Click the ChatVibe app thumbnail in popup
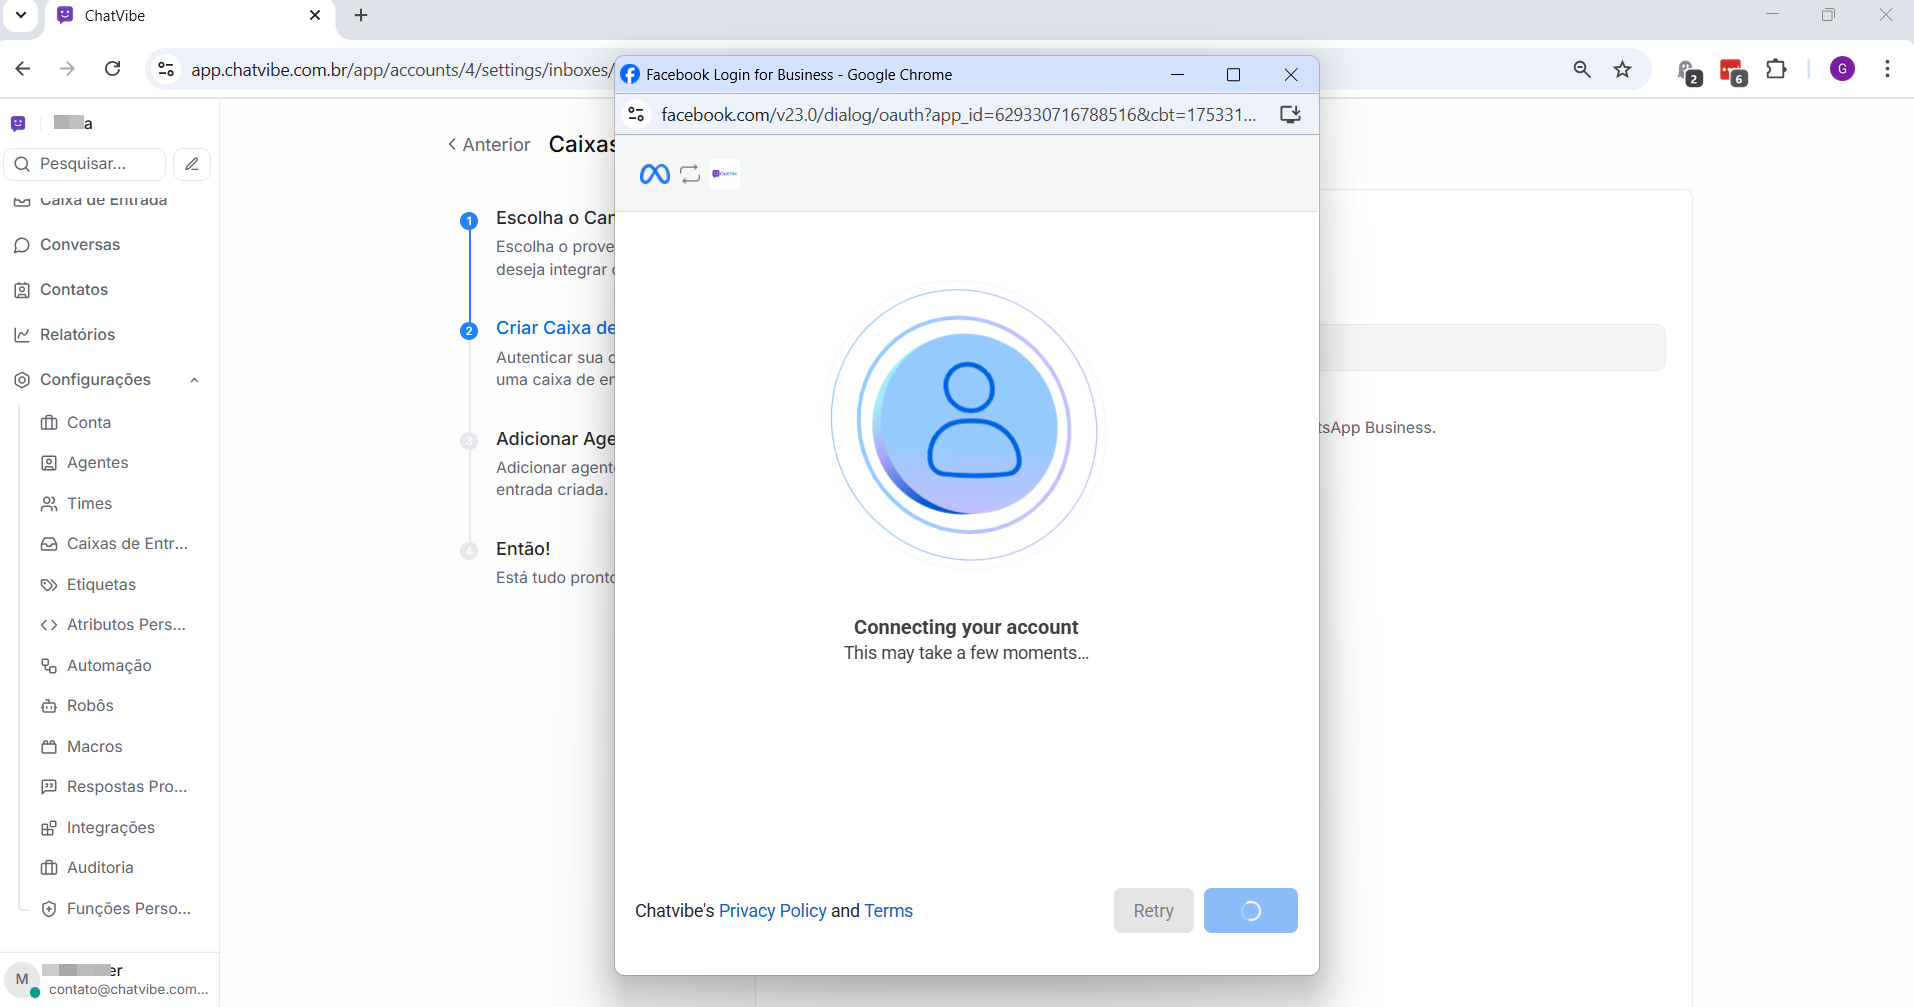 725,174
